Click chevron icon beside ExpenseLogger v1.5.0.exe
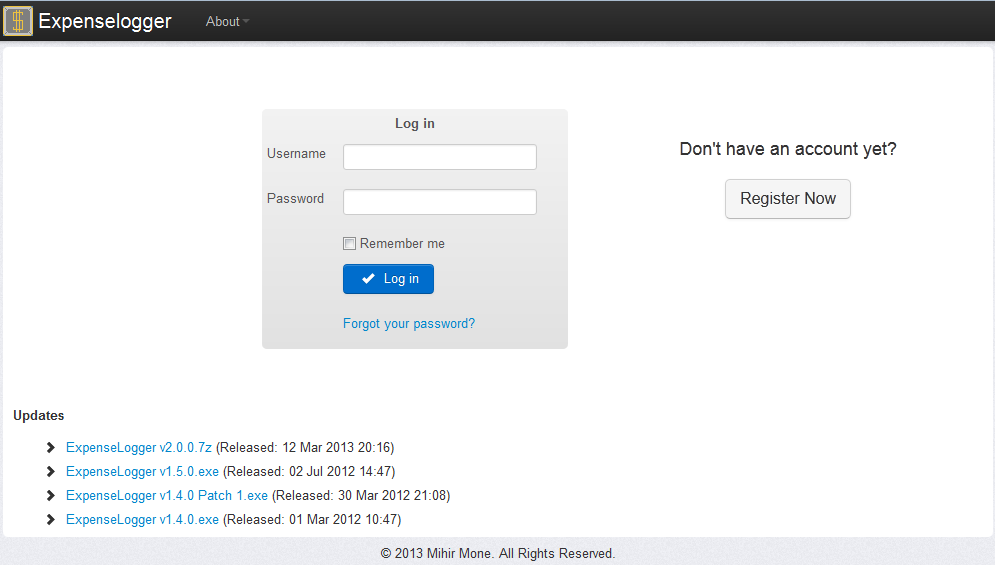Screen dimensions: 995x565 click(51, 472)
